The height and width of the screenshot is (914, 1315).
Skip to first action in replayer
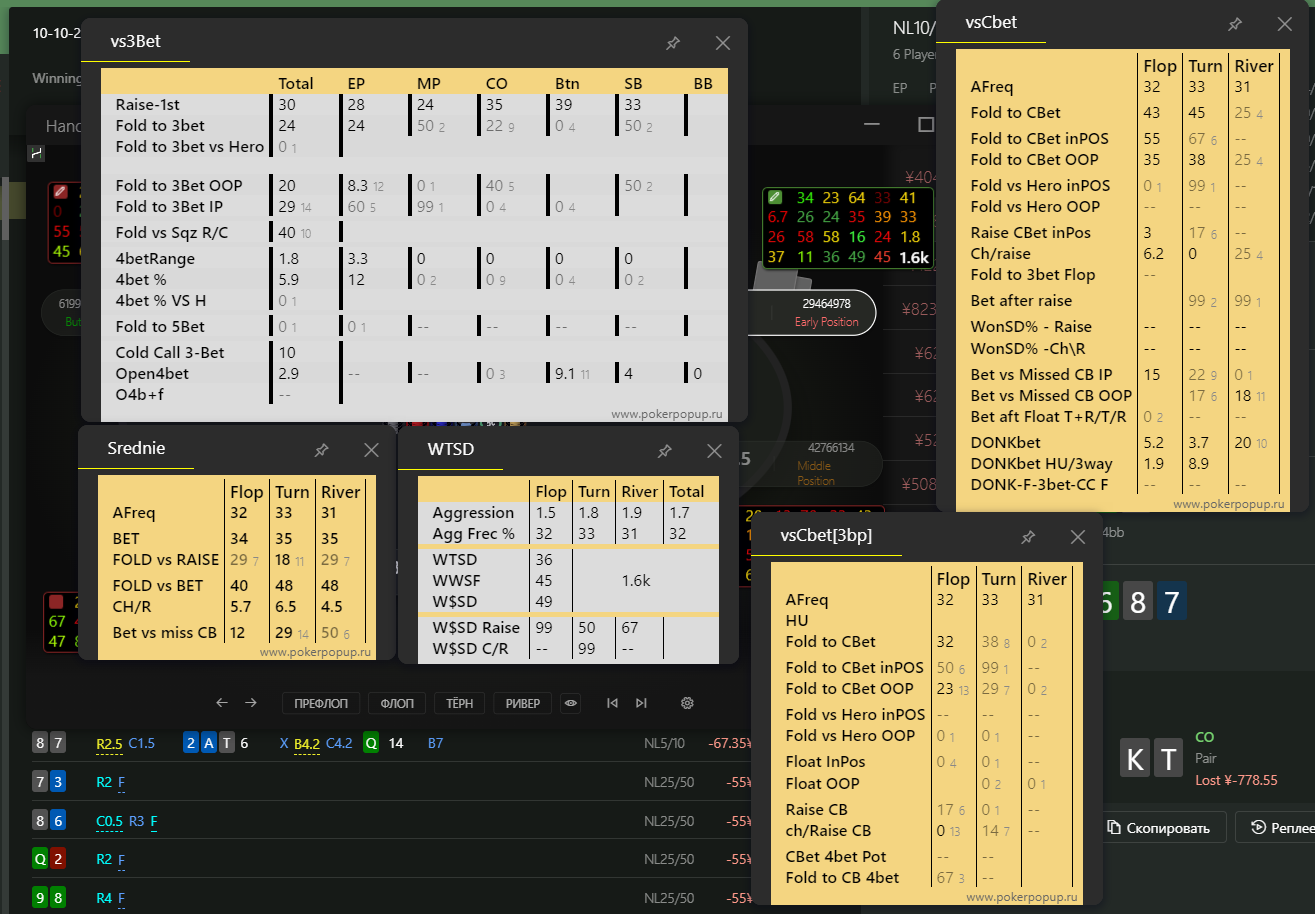[x=612, y=703]
